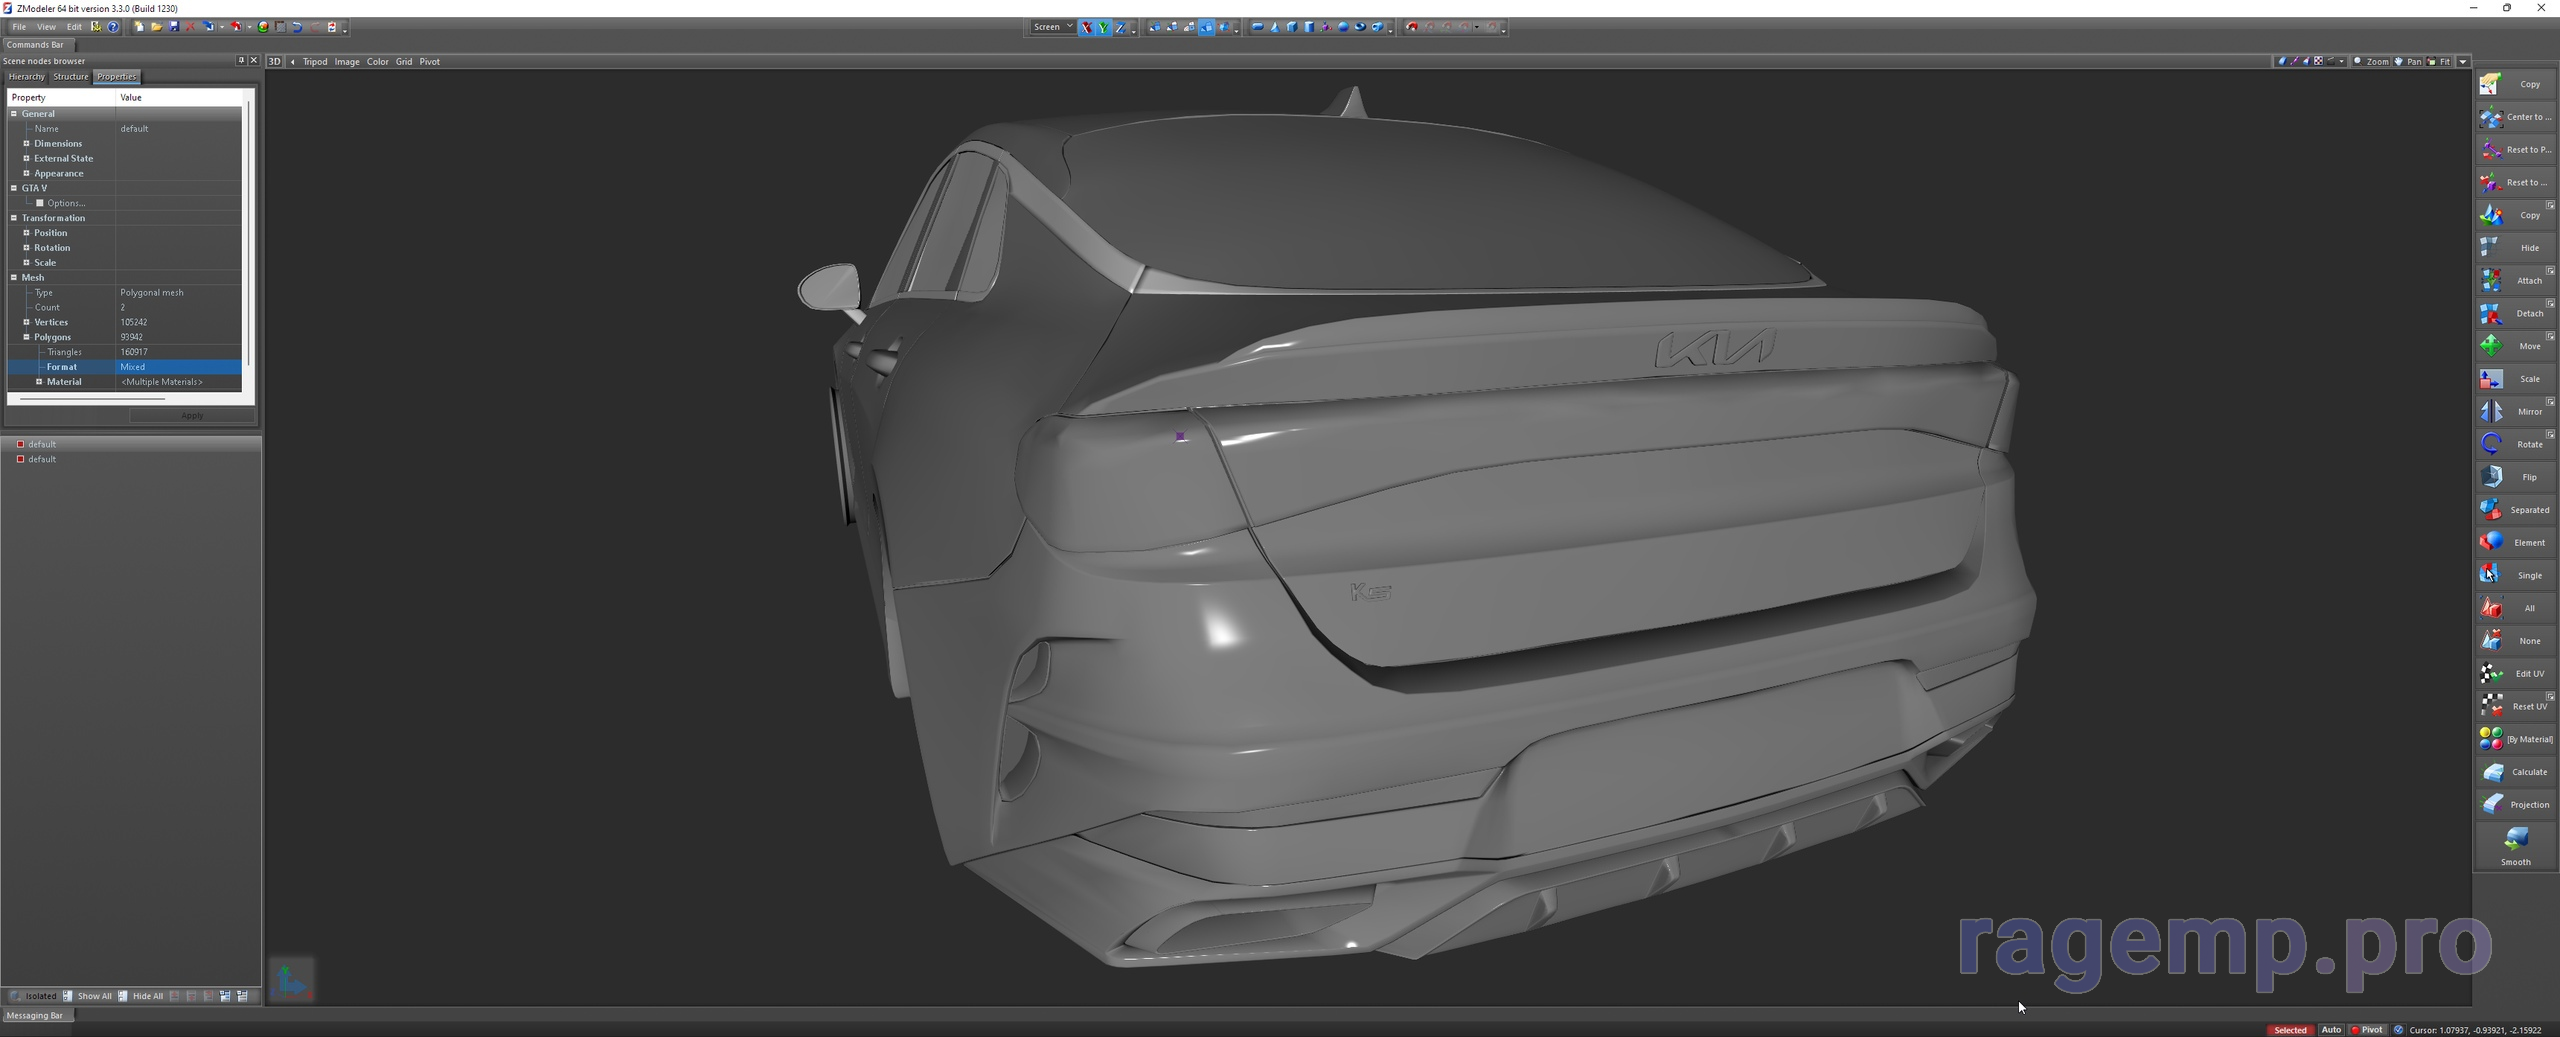Open the File menu

[x=19, y=27]
